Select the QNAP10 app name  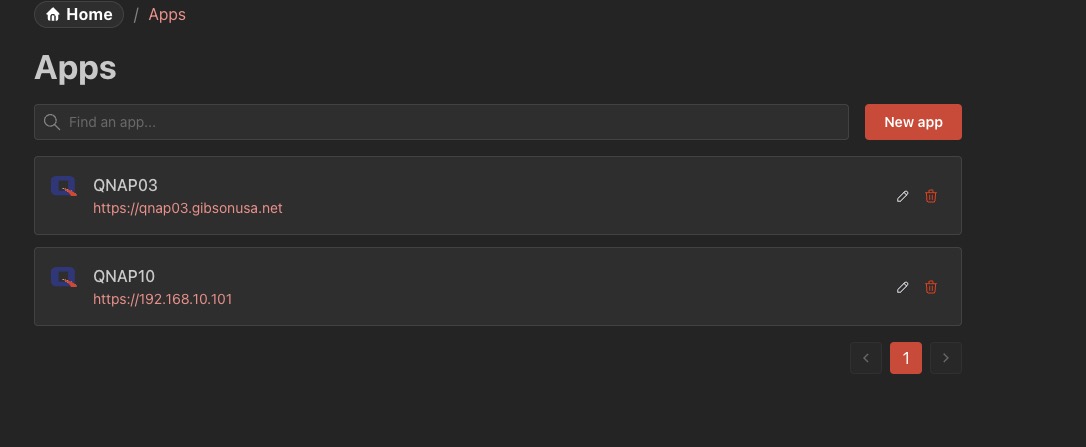pyautogui.click(x=124, y=277)
